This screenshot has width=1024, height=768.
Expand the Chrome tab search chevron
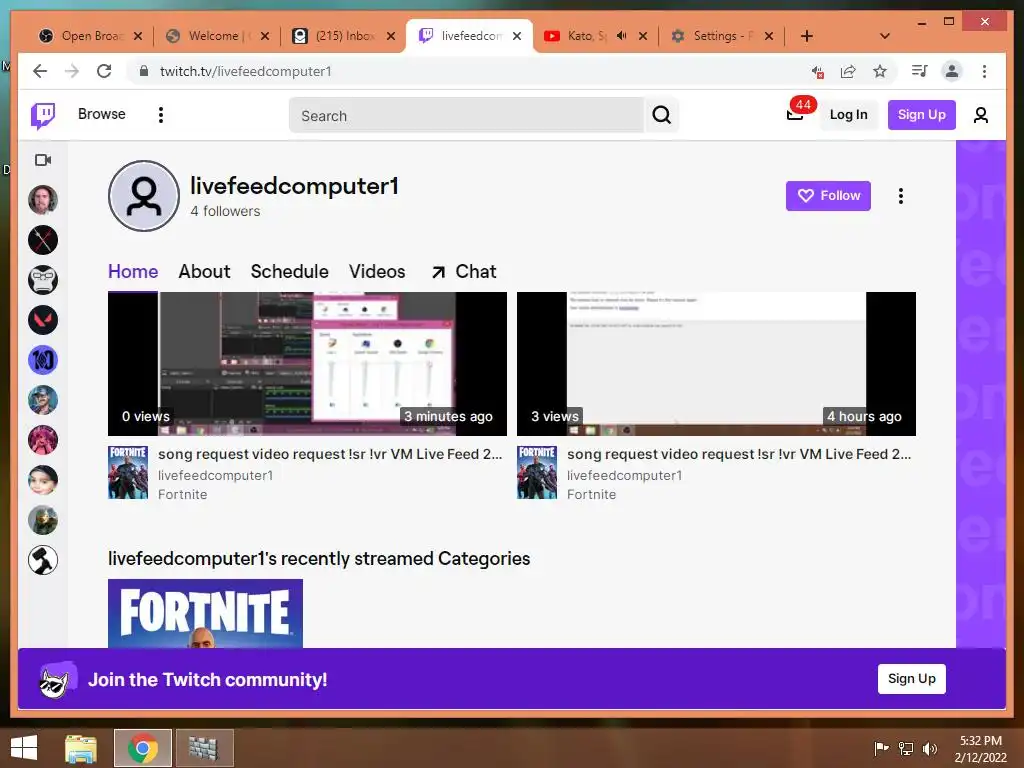pos(884,36)
